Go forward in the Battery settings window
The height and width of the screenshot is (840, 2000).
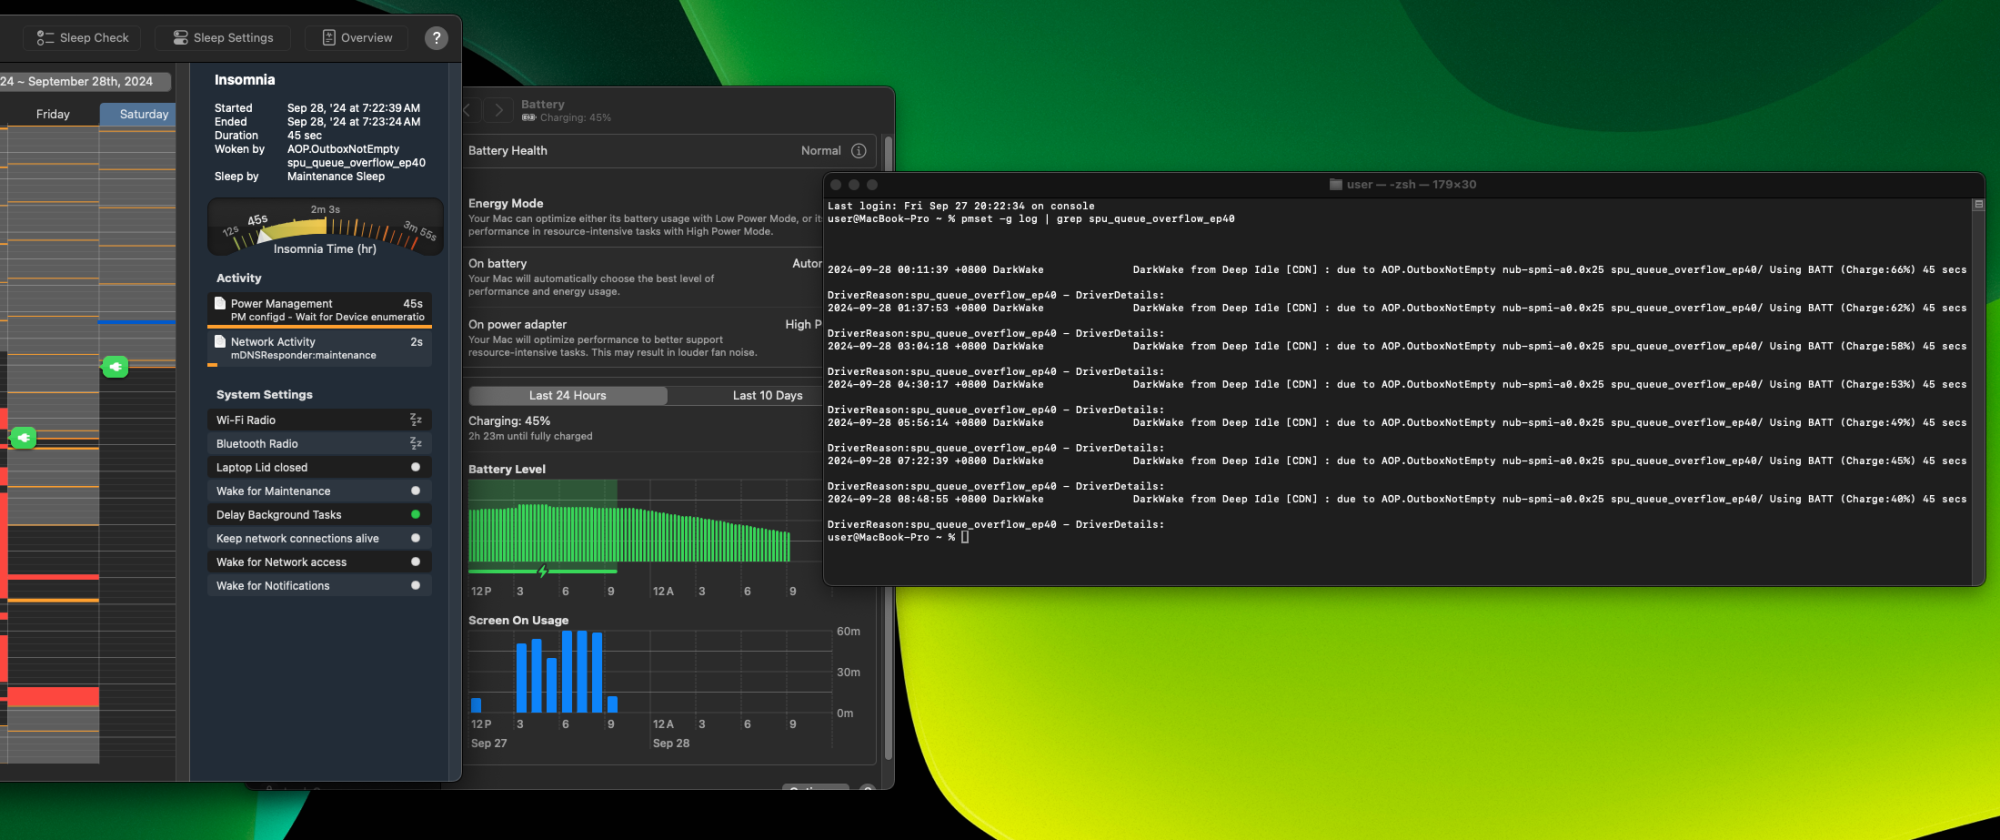(x=499, y=110)
